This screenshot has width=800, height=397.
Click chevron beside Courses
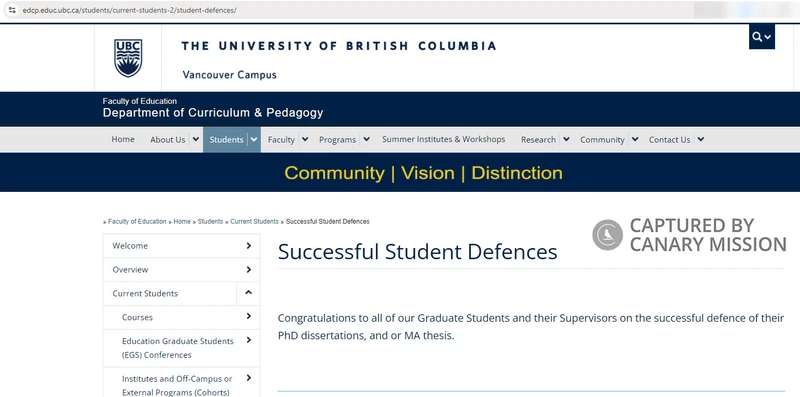(248, 316)
